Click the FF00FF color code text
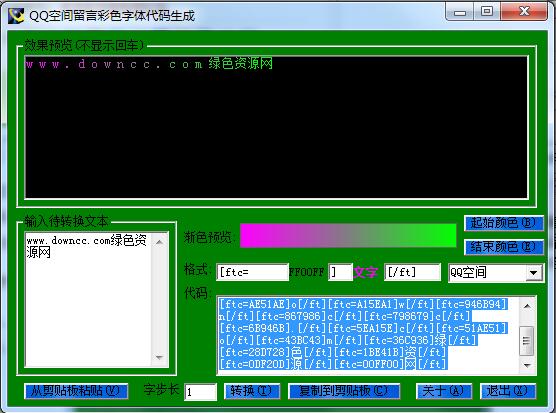 (x=307, y=272)
